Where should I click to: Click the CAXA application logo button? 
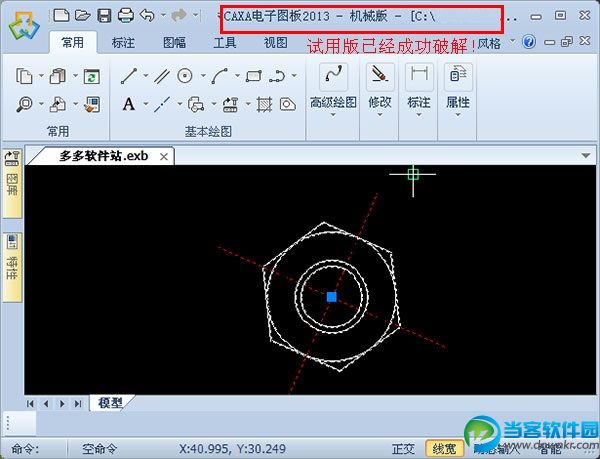tap(24, 26)
